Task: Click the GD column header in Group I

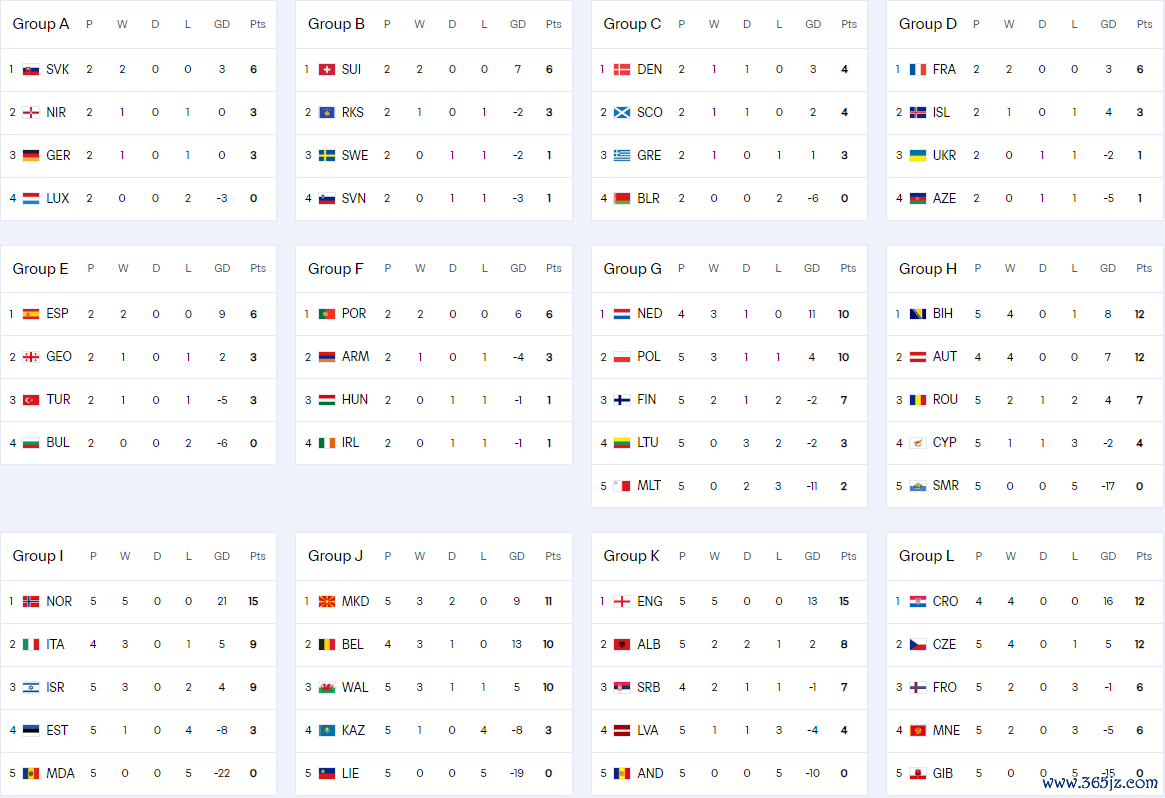Action: click(222, 557)
